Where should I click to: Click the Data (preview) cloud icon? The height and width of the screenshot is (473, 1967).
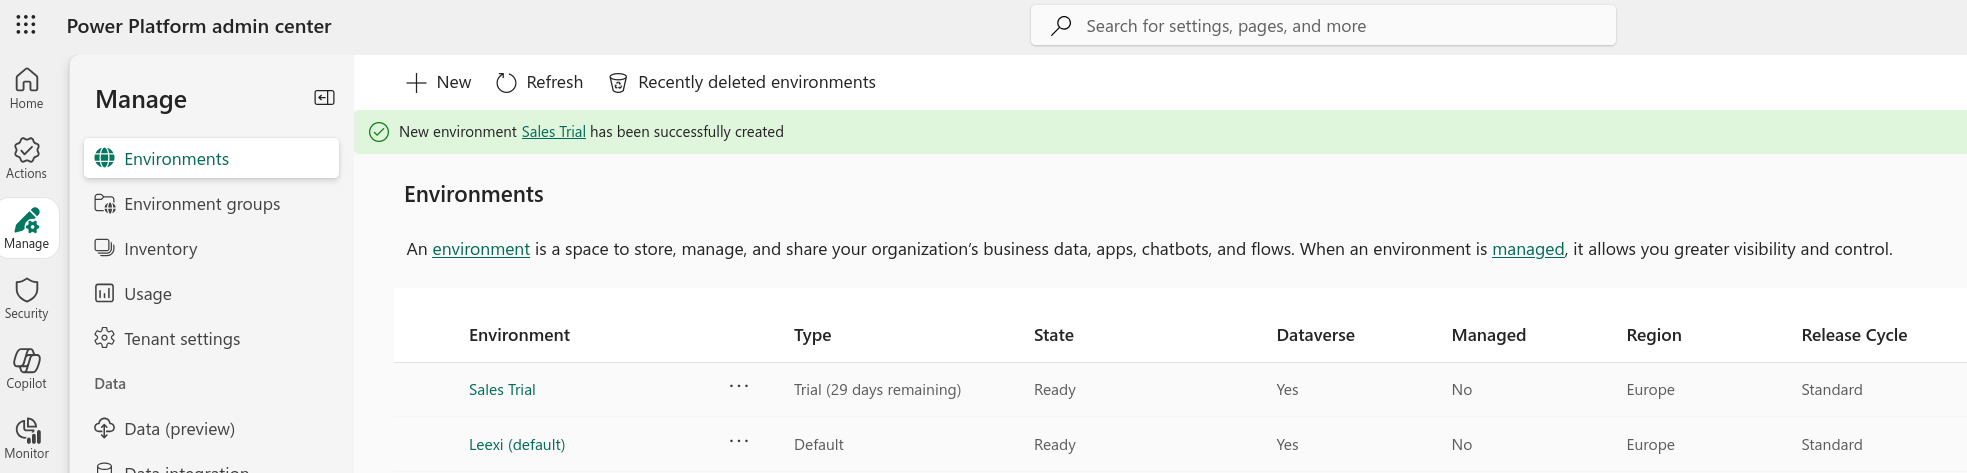coord(104,428)
